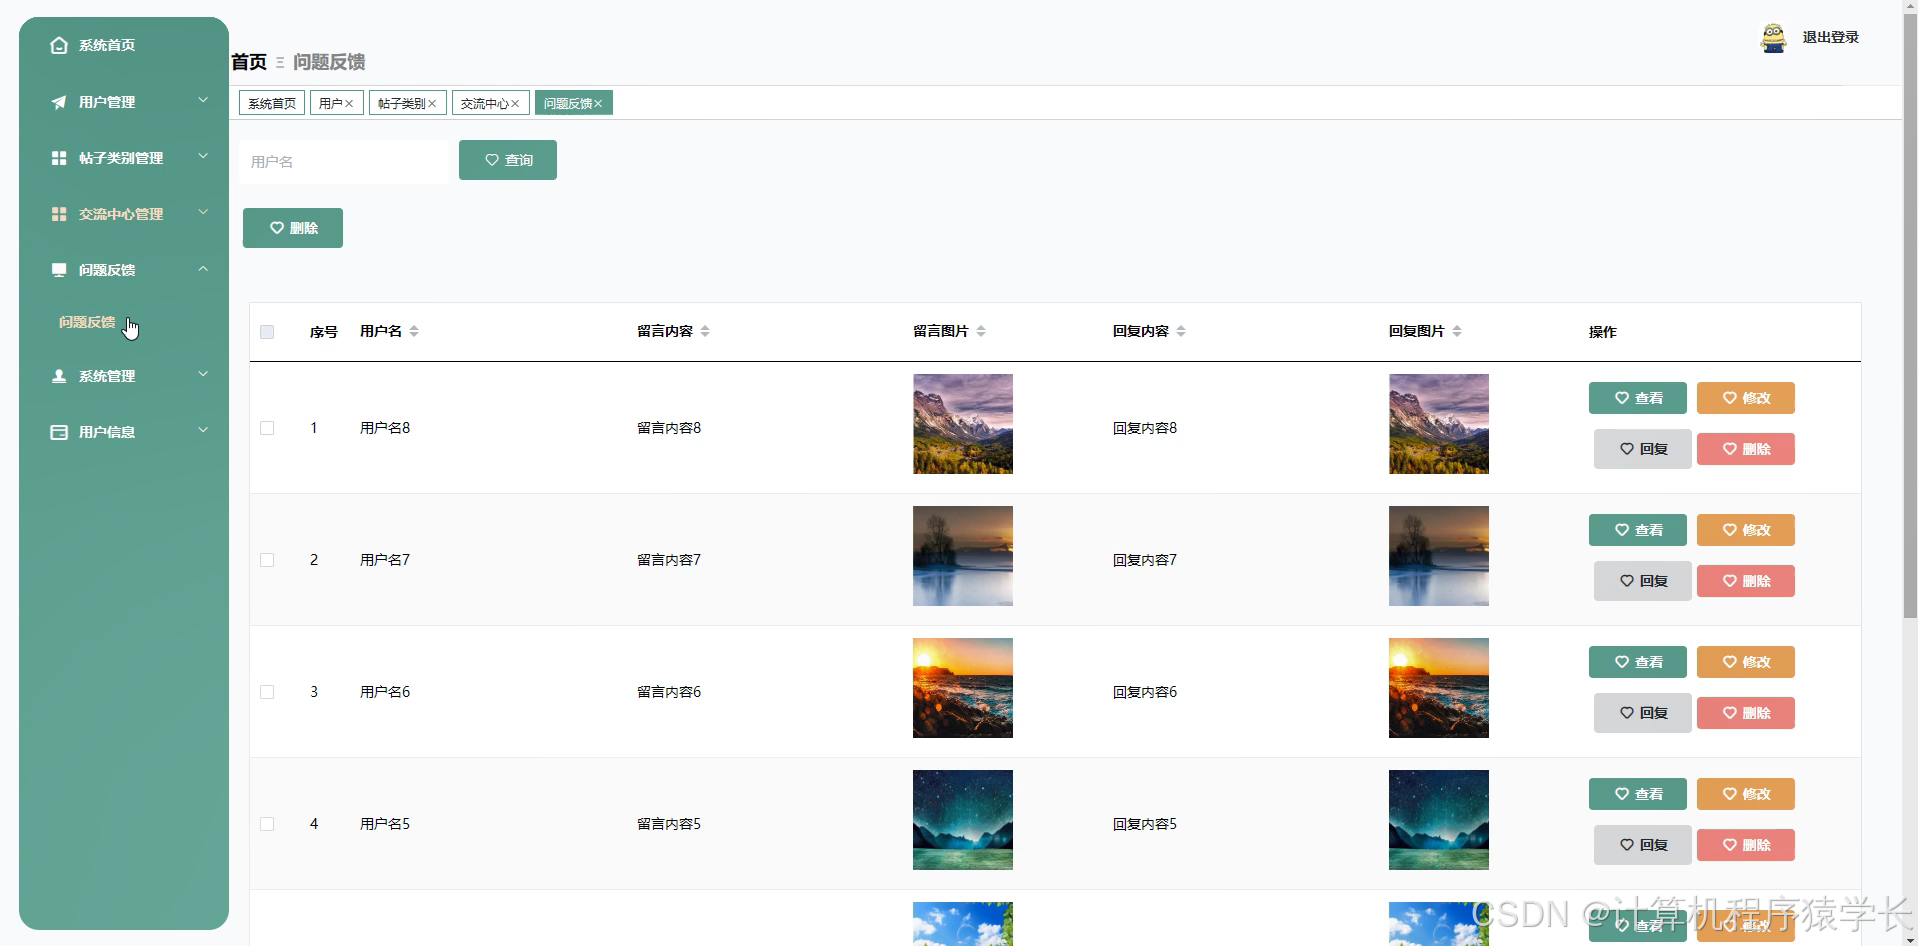Reply to the 用户名5 feedback

point(1643,845)
